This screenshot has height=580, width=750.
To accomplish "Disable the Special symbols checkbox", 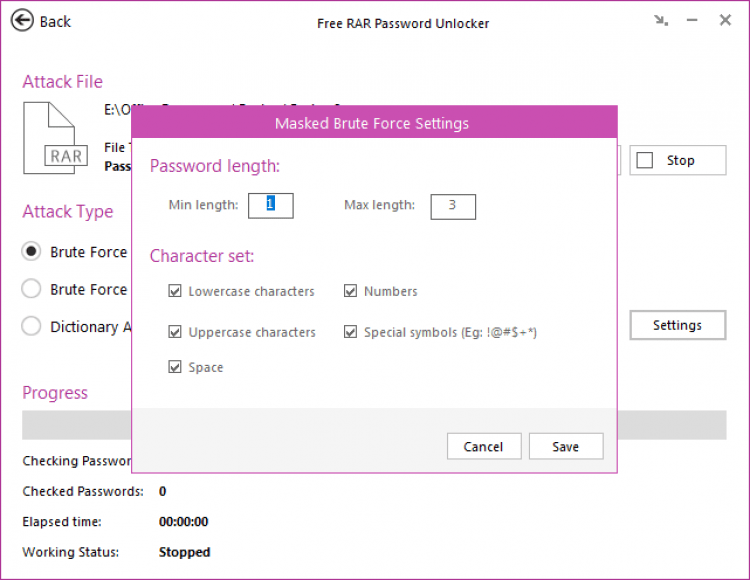I will [x=351, y=332].
